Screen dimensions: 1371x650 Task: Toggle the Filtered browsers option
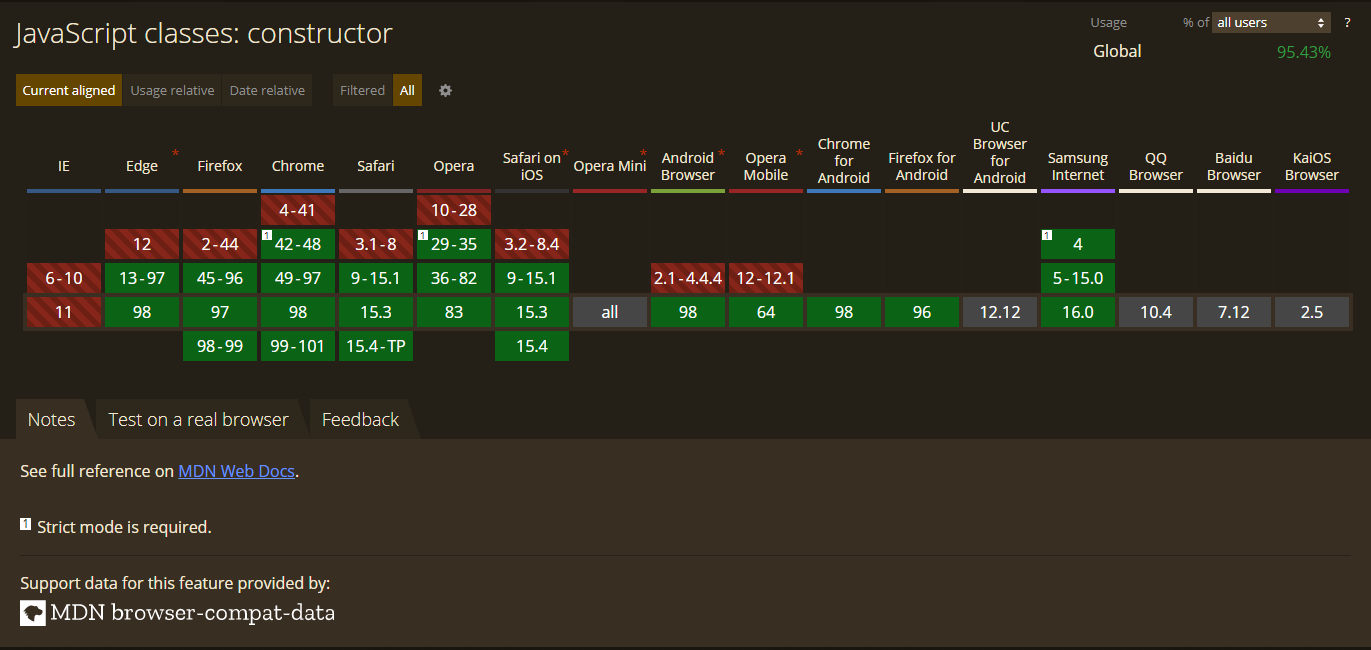tap(362, 90)
